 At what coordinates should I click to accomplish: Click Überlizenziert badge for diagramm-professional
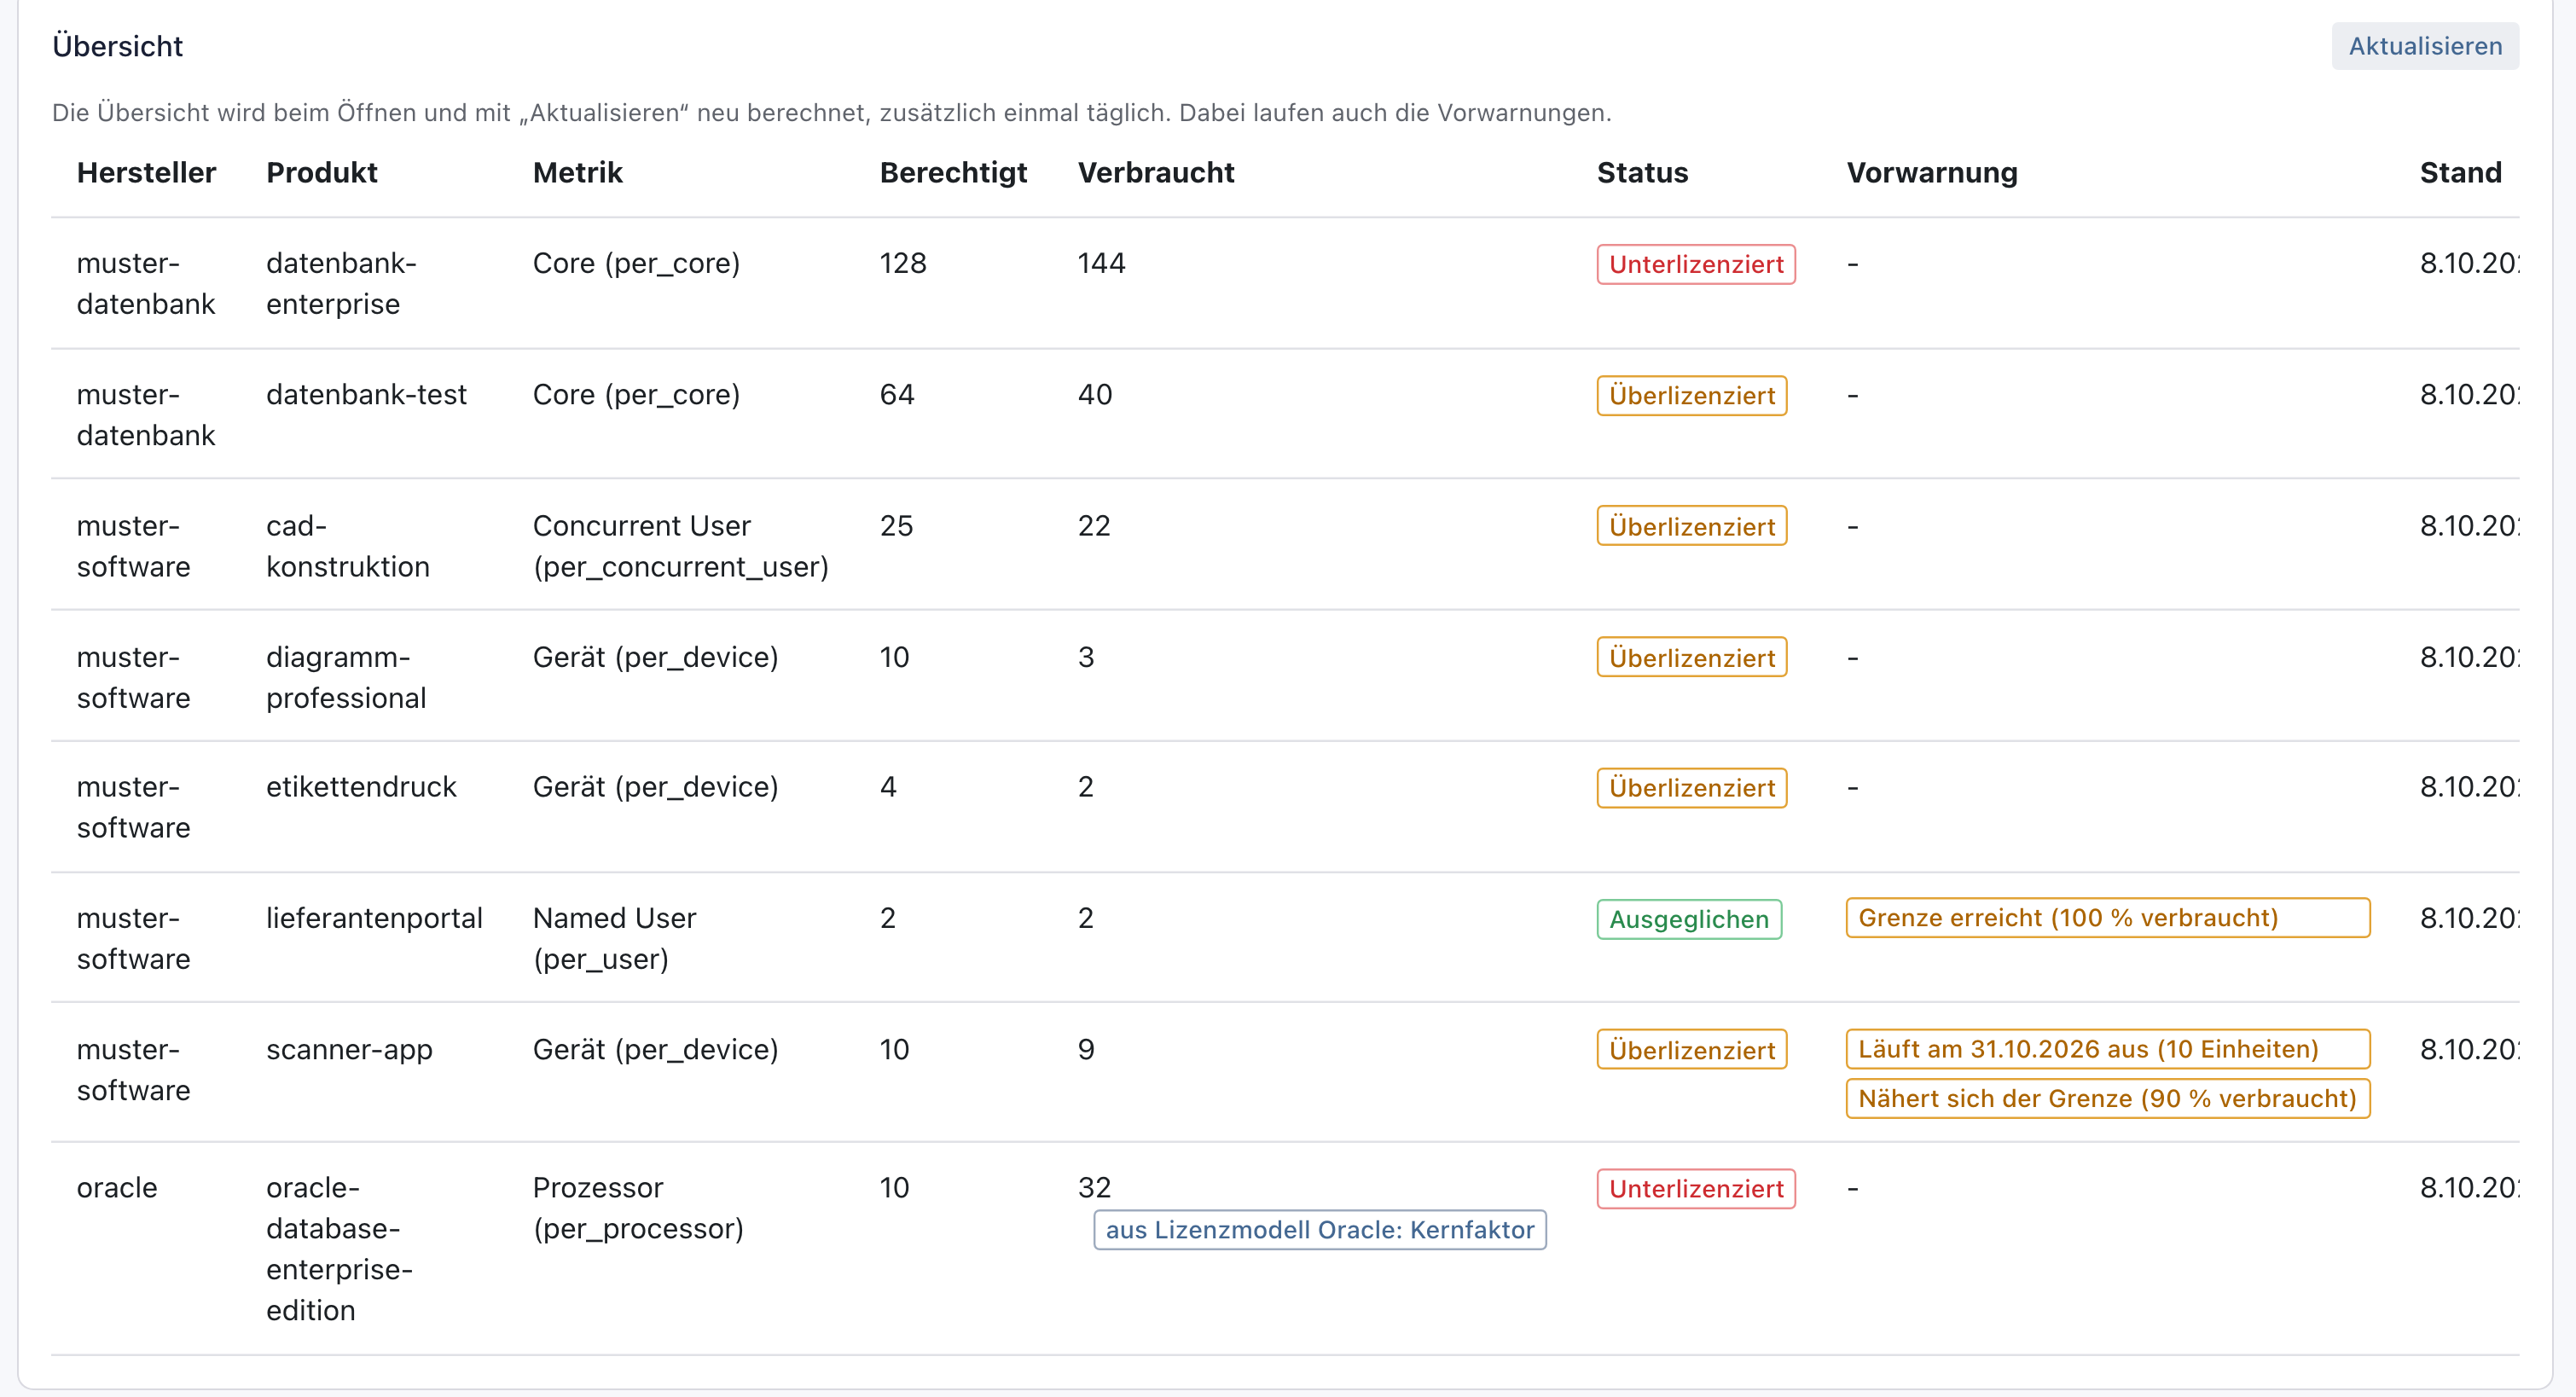coord(1691,657)
